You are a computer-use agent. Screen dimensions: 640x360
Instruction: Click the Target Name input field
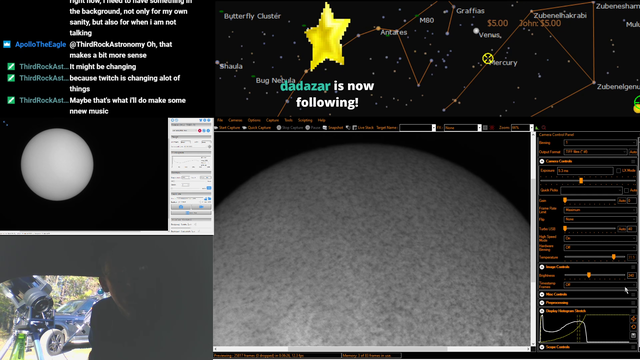[415, 128]
